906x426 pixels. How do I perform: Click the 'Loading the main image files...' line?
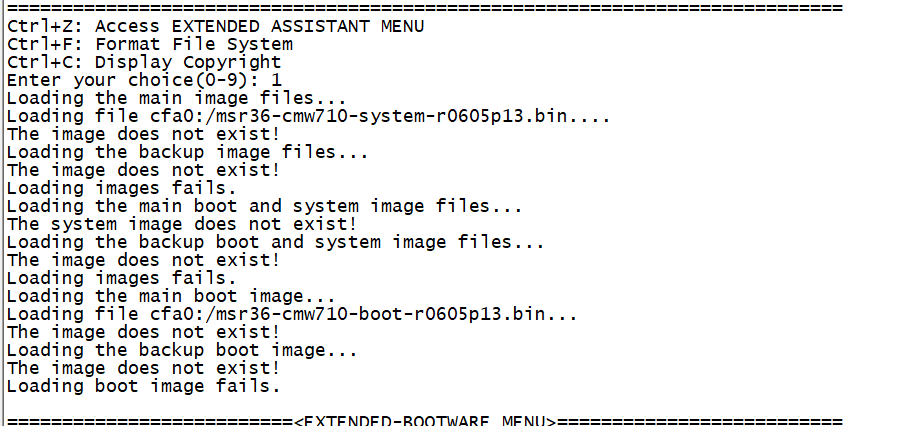[176, 98]
